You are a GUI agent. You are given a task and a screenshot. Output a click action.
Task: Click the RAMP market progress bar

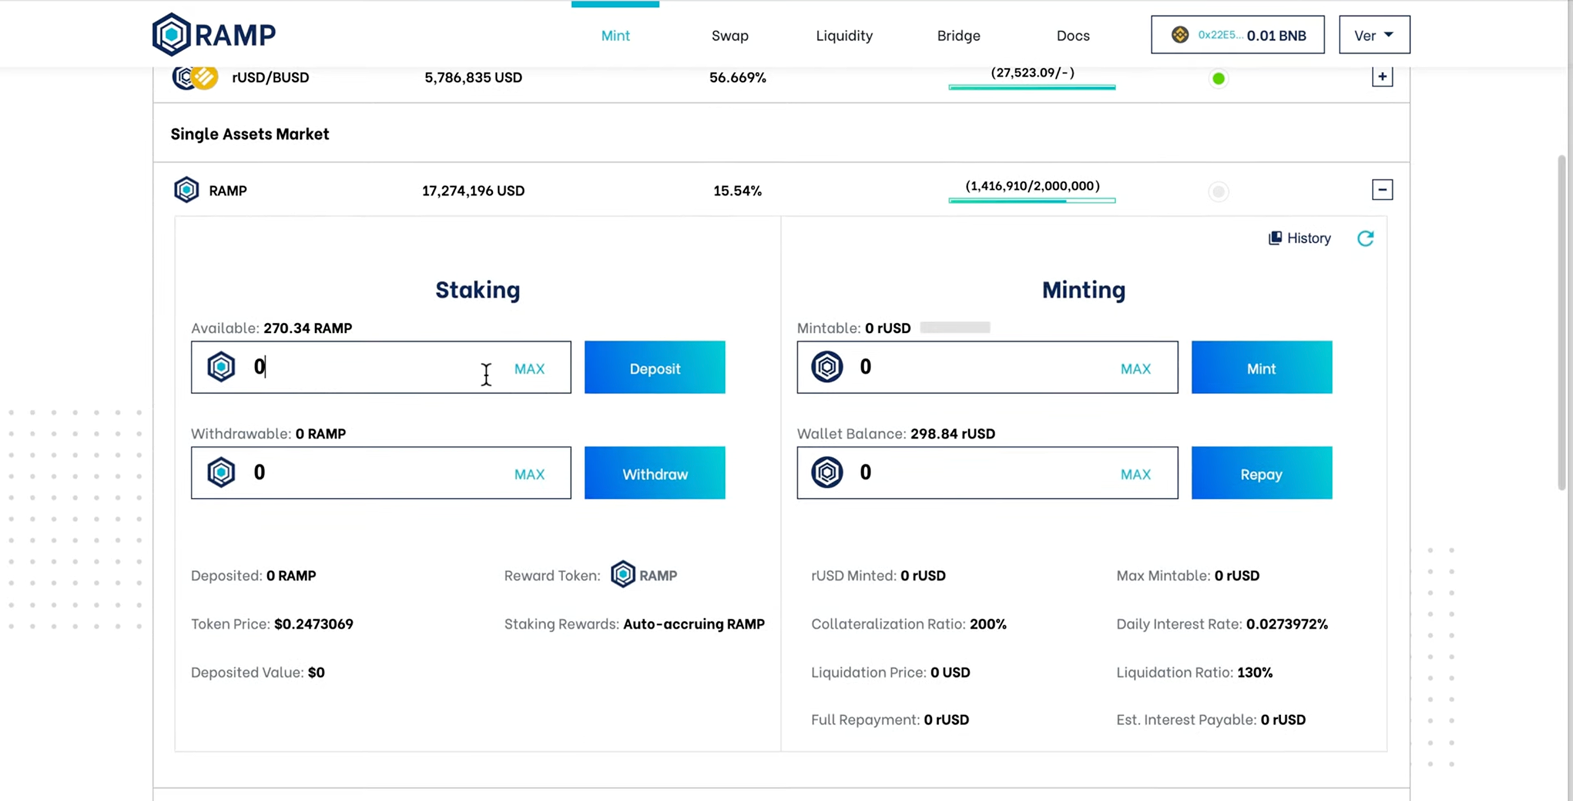point(1031,201)
